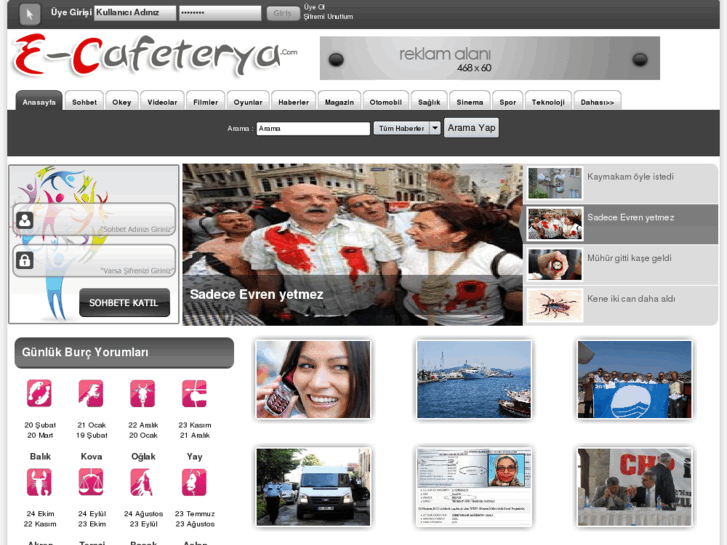
Task: Open headline Kene iki can daha aldı
Action: click(x=631, y=299)
